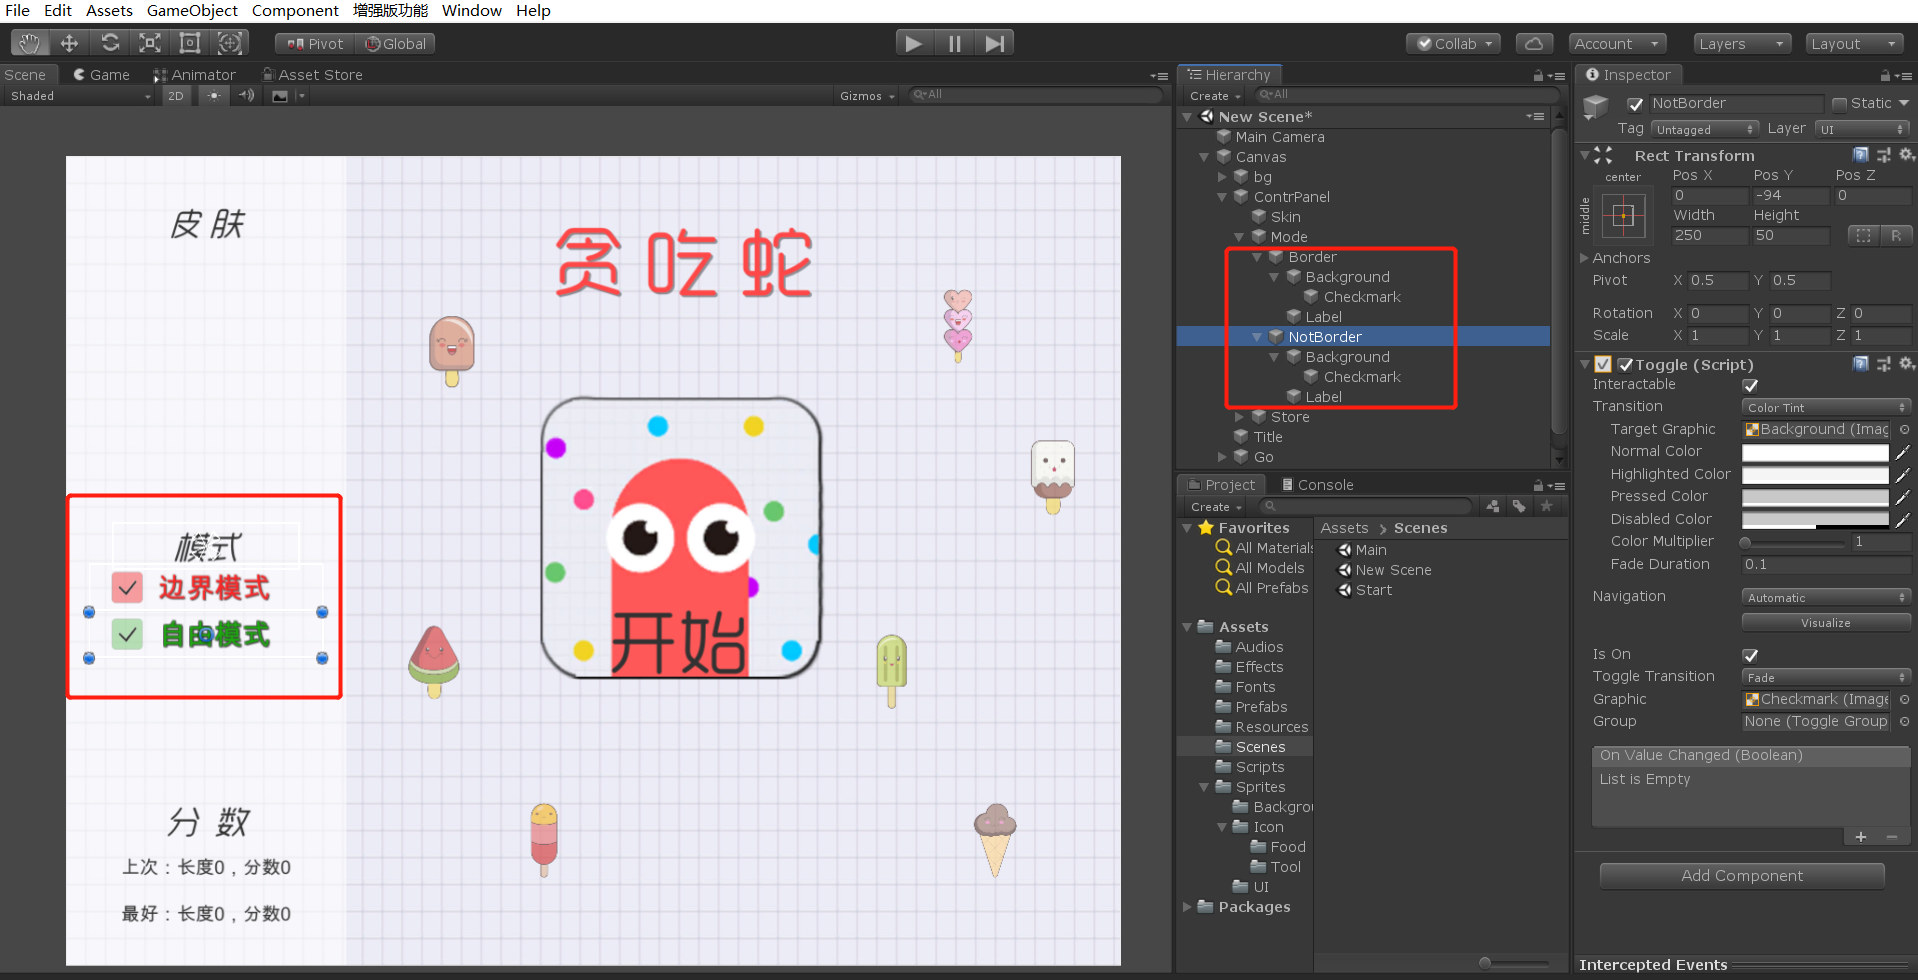Toggle scene audio icon
1918x980 pixels.
pyautogui.click(x=246, y=96)
